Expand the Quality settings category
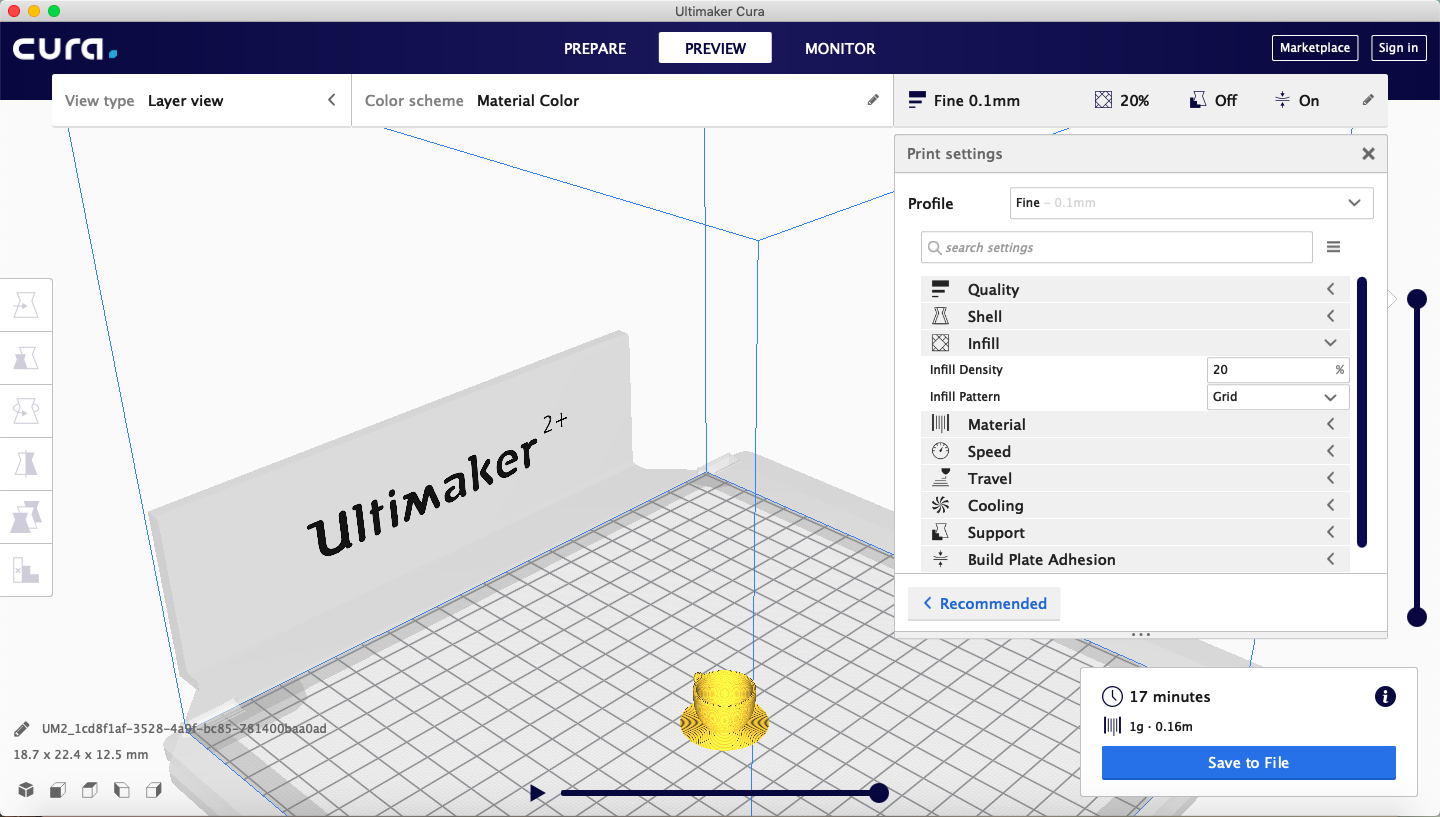Image resolution: width=1440 pixels, height=817 pixels. pyautogui.click(x=1135, y=289)
